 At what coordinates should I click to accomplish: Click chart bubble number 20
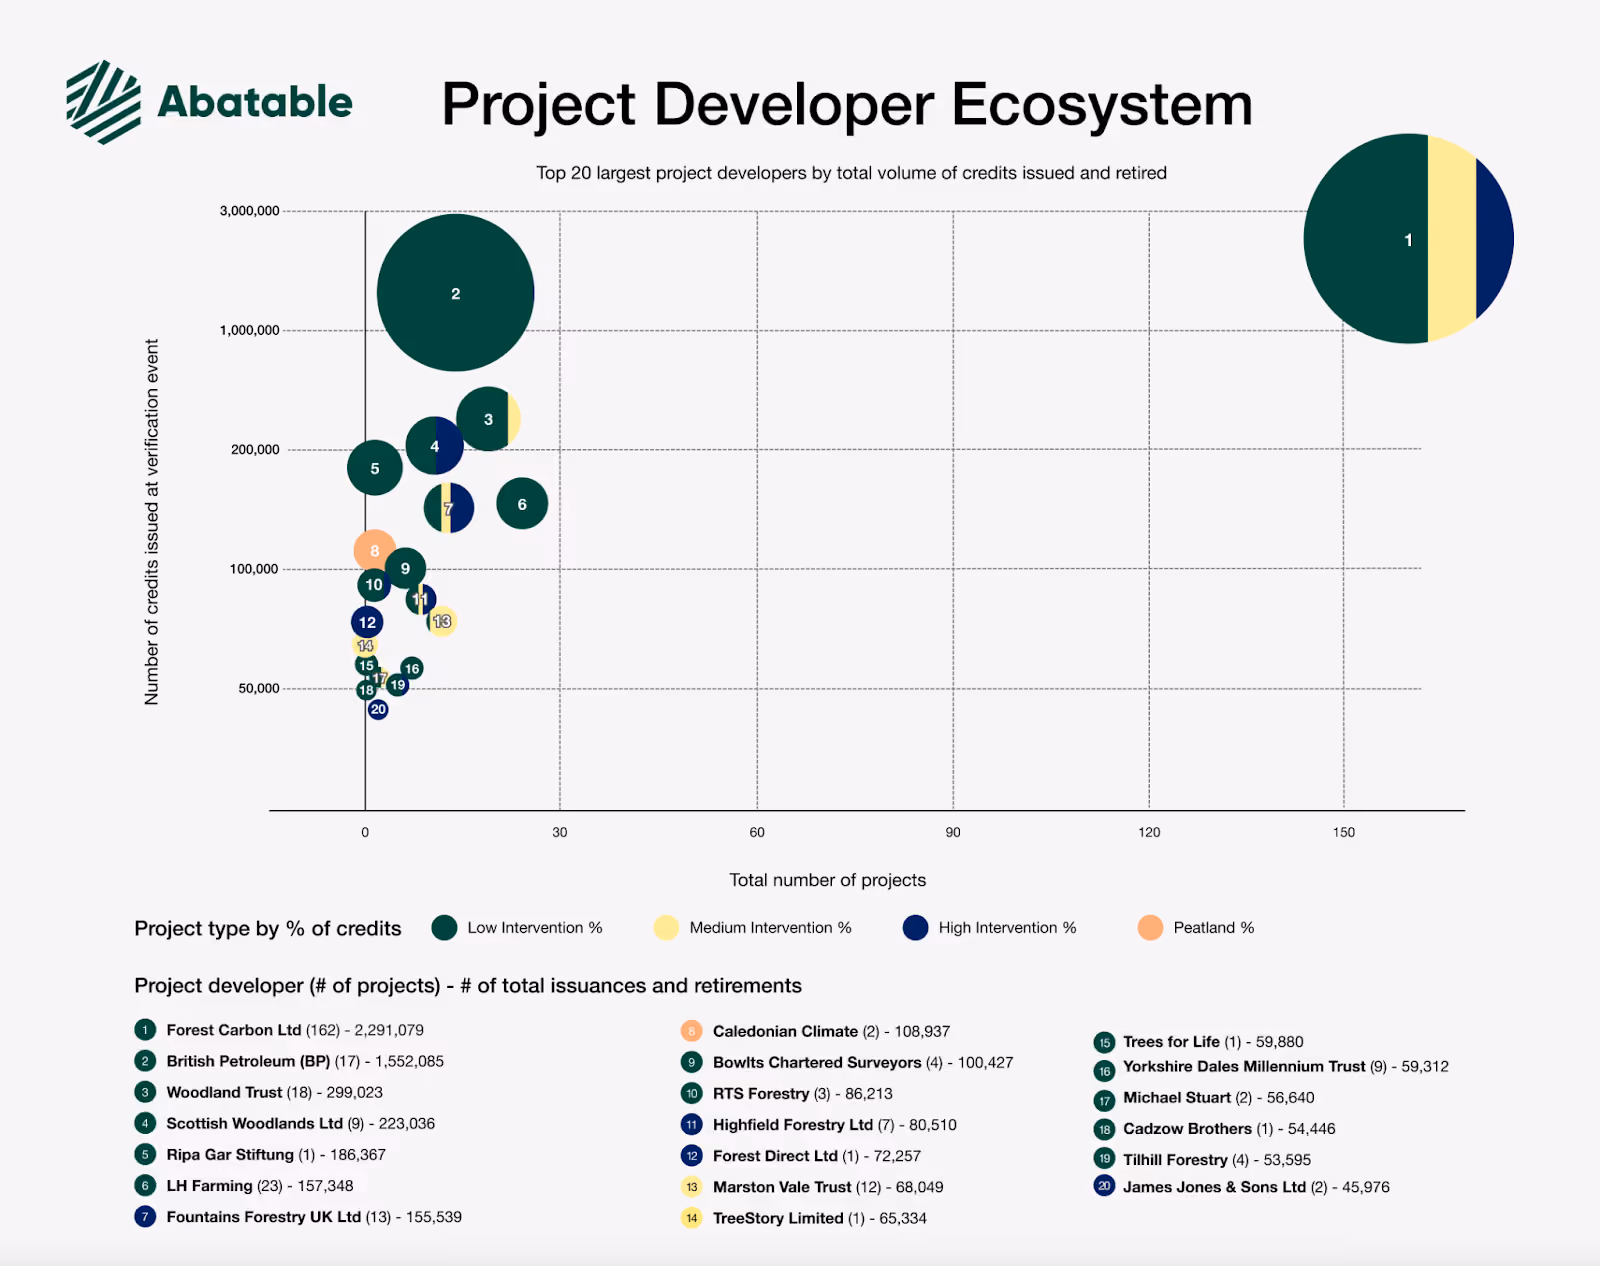377,709
